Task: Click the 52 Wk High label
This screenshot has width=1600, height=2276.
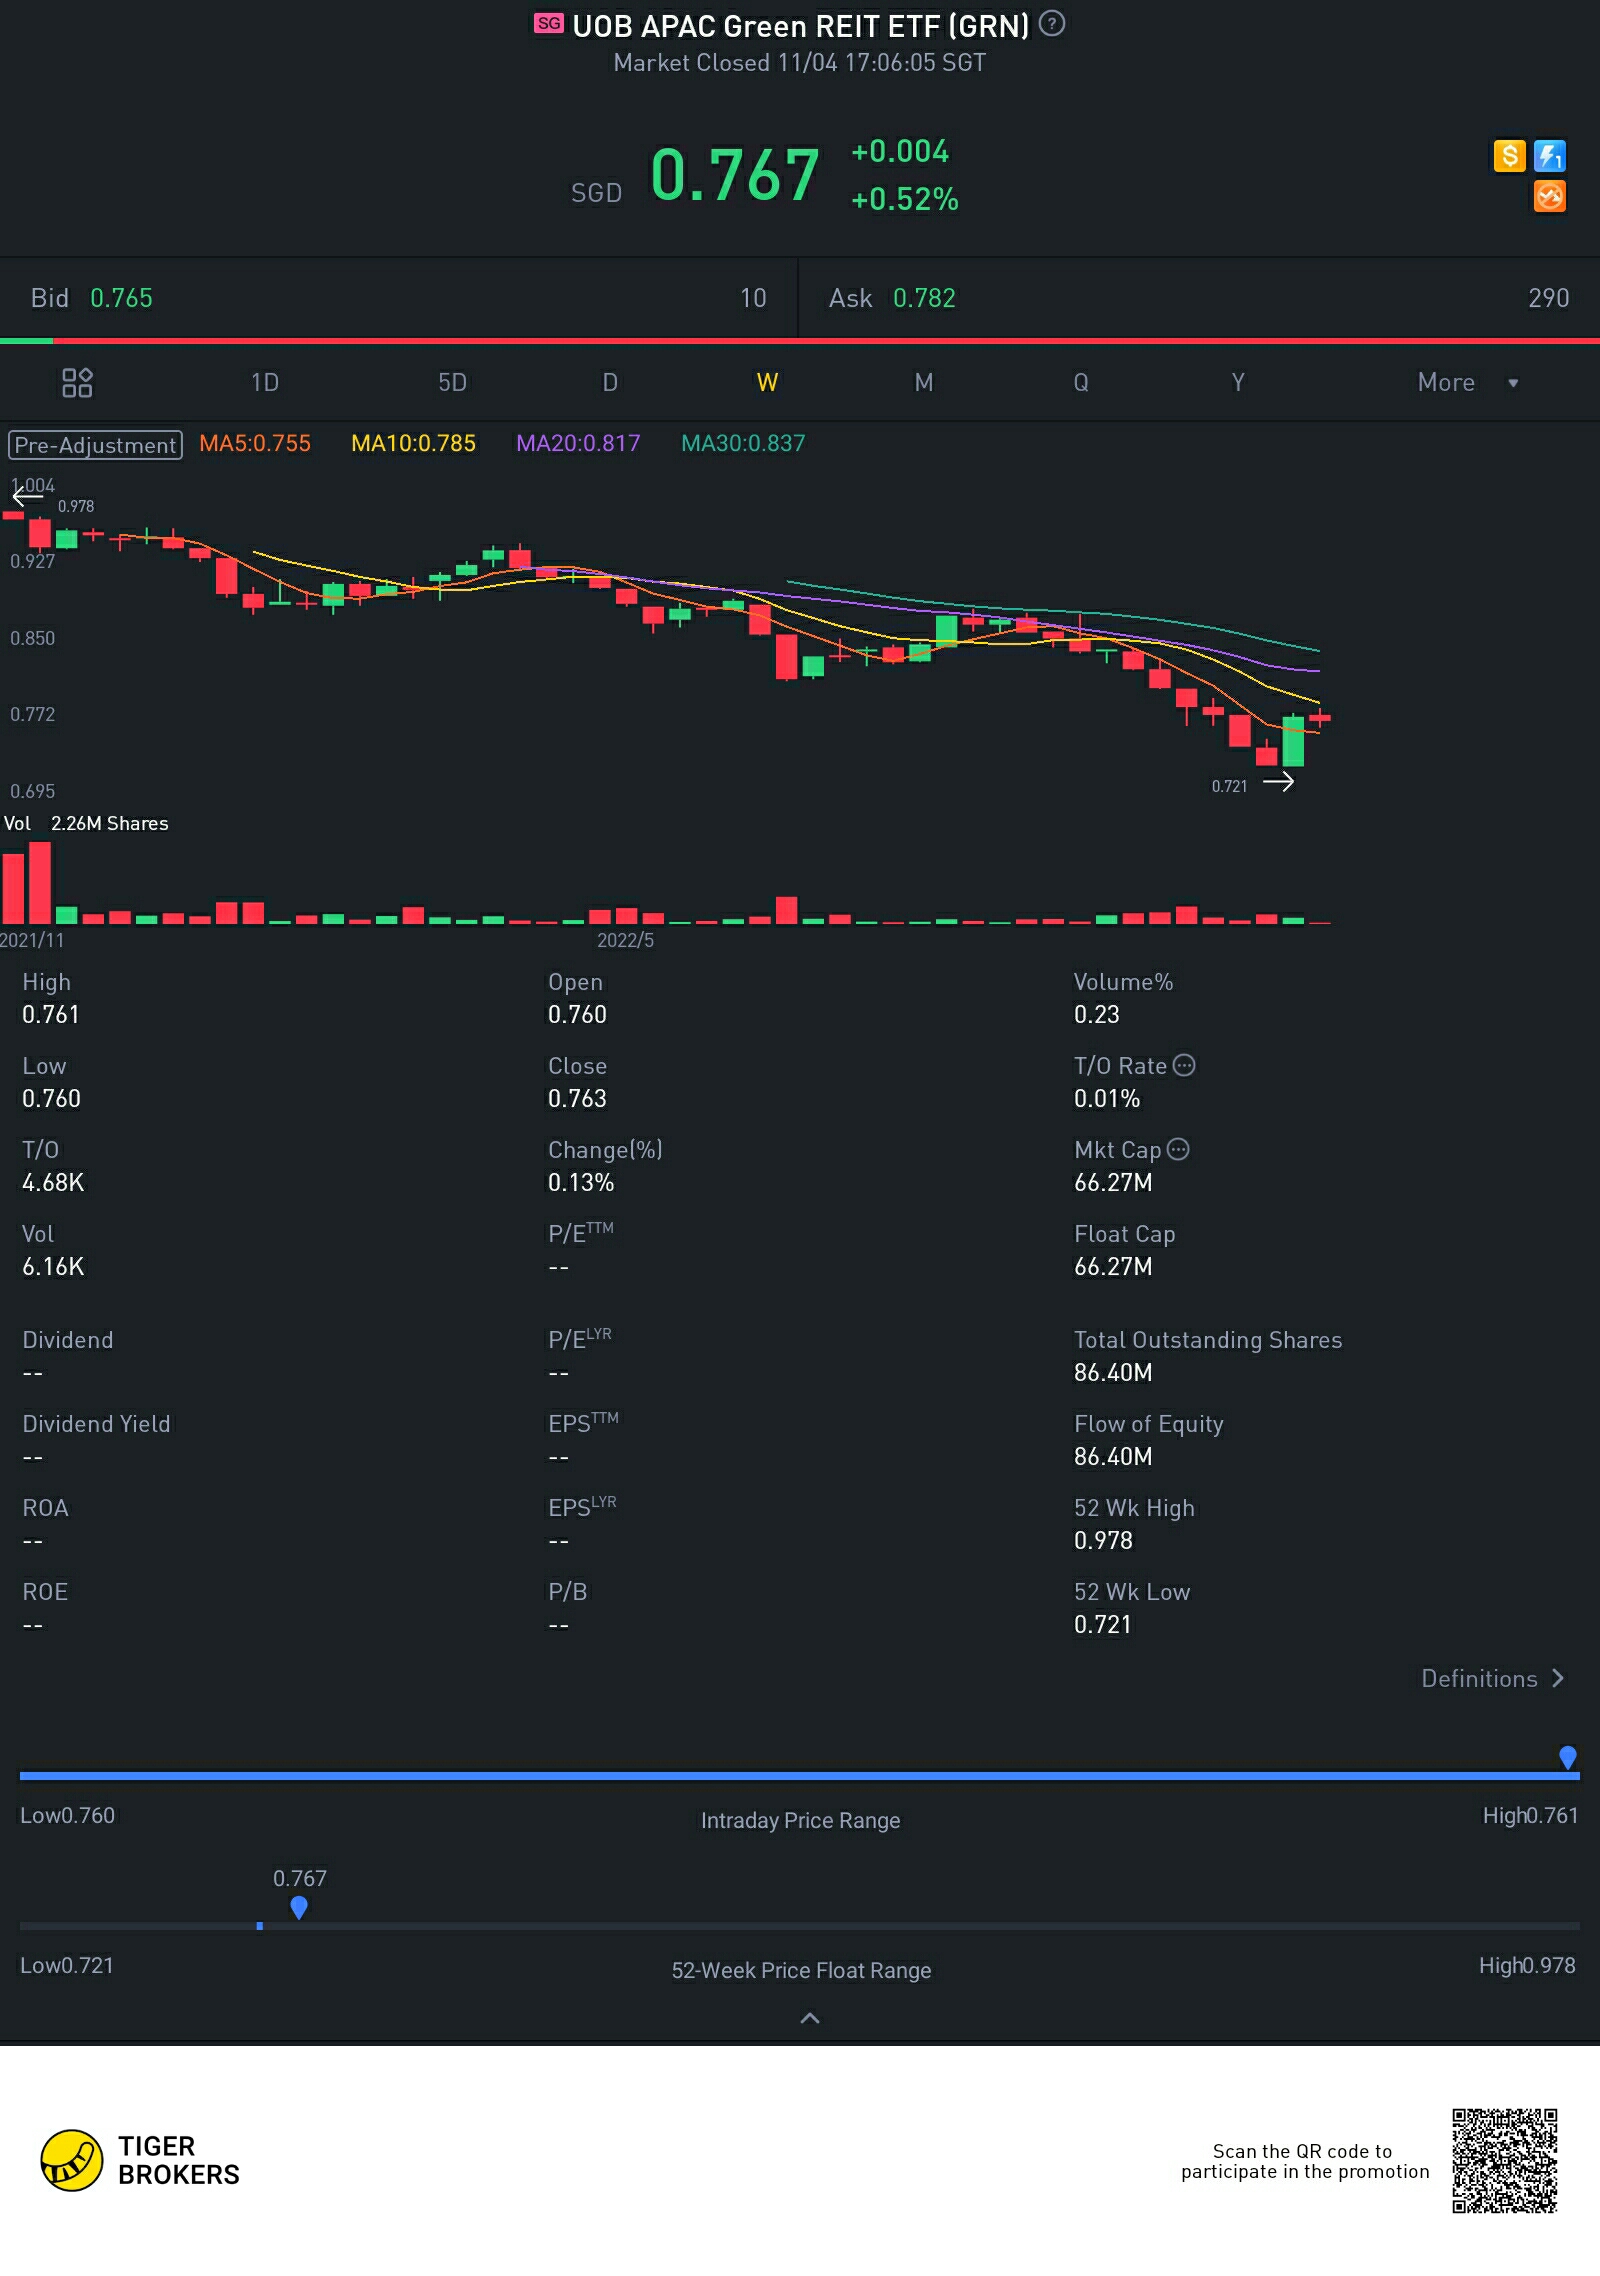Action: tap(1134, 1508)
